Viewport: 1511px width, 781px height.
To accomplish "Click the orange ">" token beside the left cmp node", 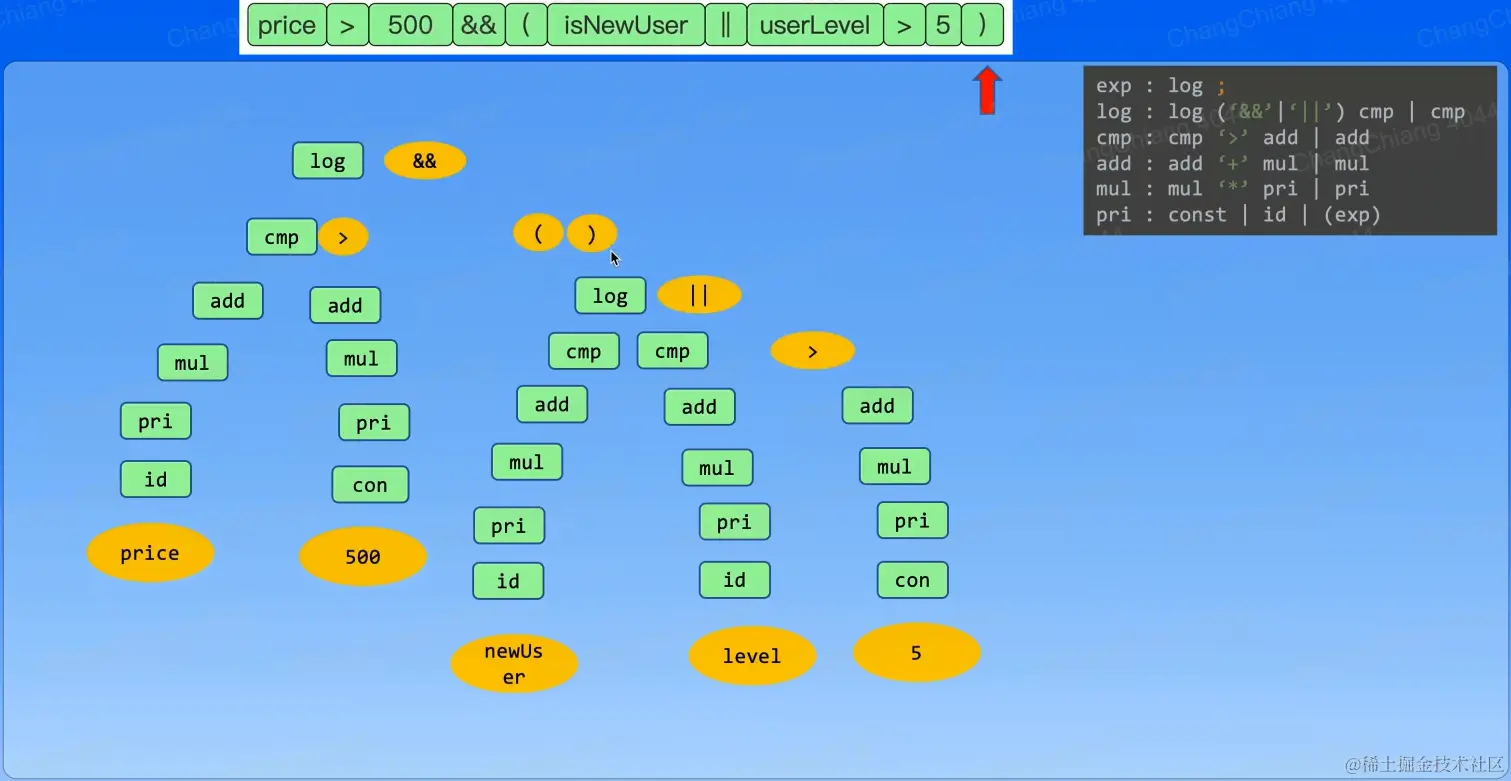I will (x=344, y=236).
